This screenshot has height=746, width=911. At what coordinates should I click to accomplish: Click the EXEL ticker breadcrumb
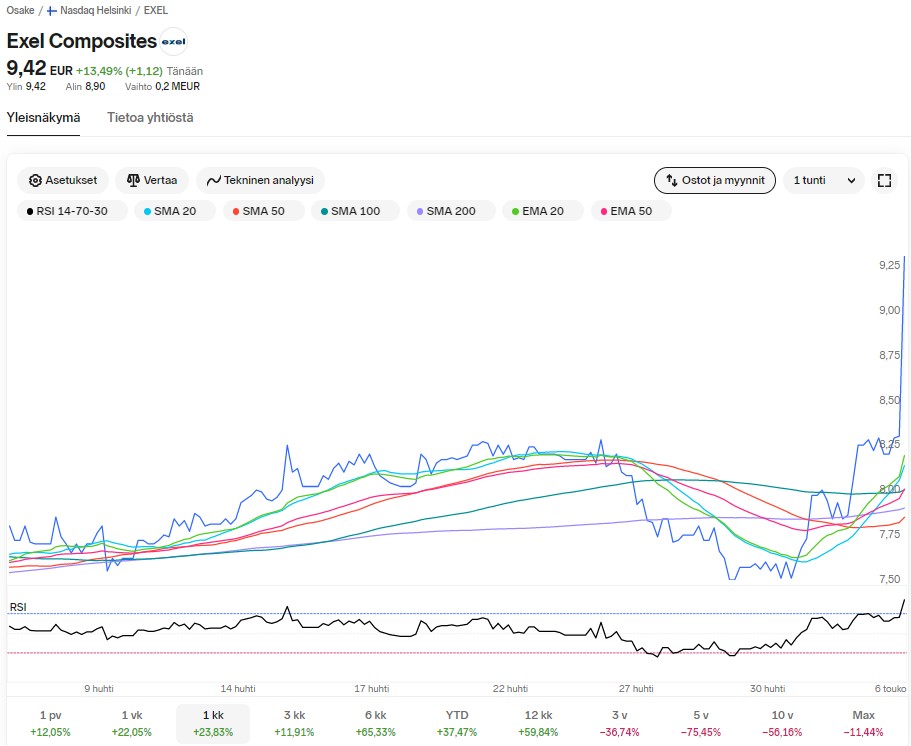tap(156, 10)
